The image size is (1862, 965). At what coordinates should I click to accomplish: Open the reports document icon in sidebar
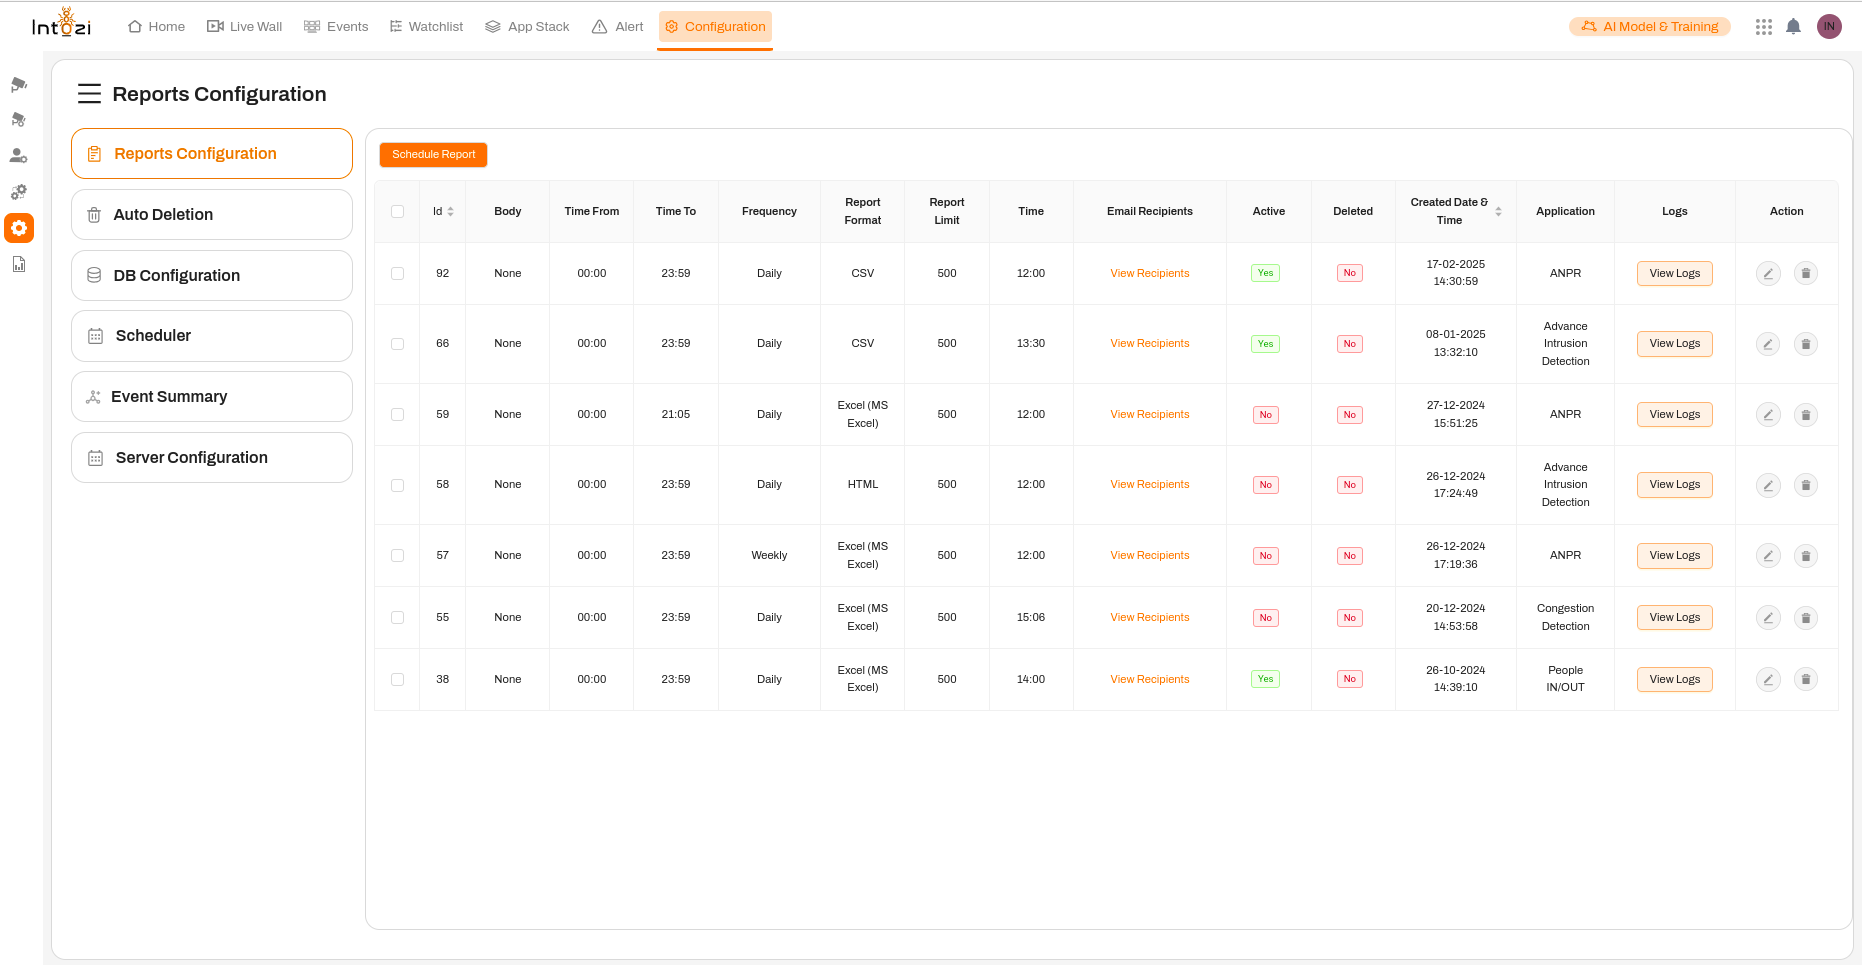(x=19, y=263)
